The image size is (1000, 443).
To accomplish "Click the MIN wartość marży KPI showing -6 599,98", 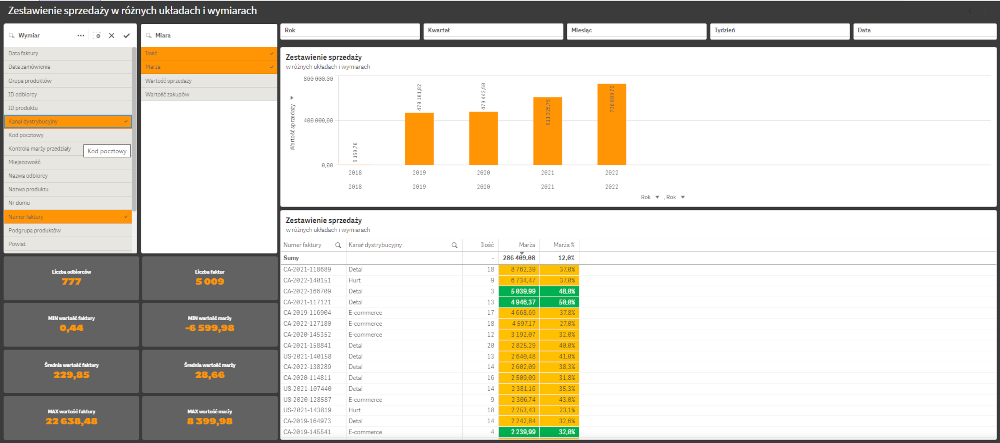I will (208, 324).
